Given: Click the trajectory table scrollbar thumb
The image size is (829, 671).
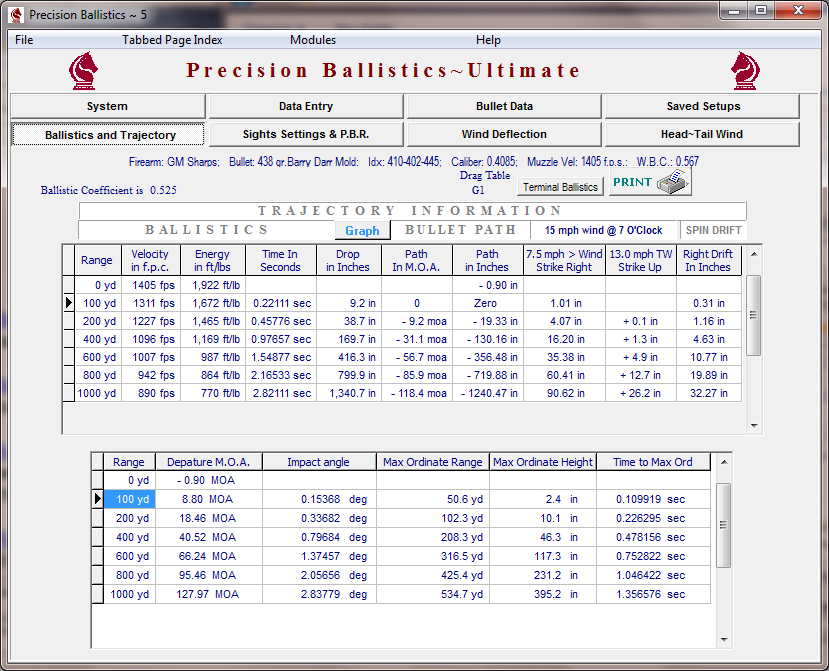Looking at the screenshot, I should [x=754, y=315].
